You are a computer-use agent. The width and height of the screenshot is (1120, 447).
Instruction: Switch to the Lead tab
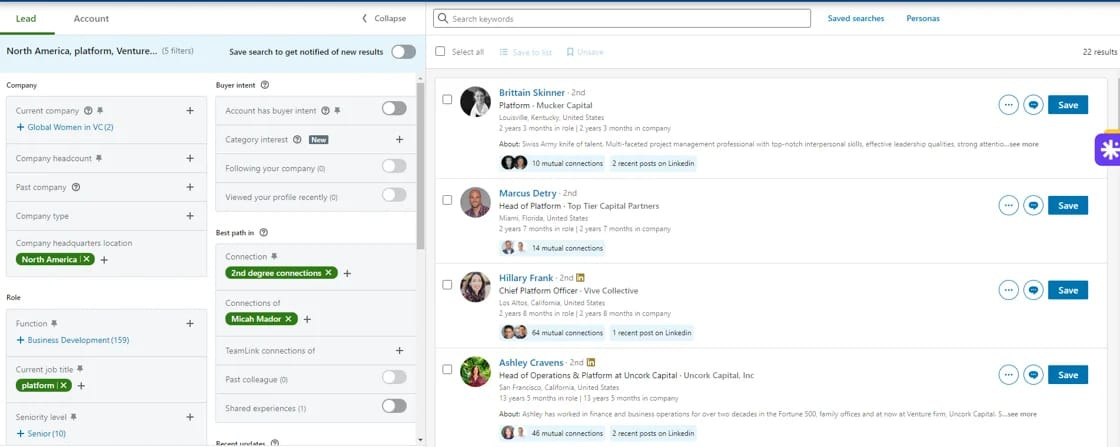click(x=26, y=19)
